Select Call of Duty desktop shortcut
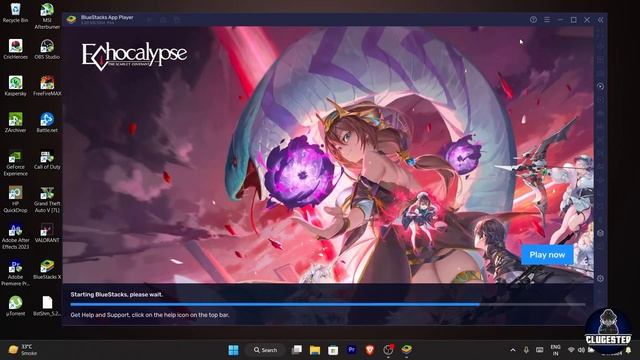This screenshot has height=360, width=640. coord(47,160)
